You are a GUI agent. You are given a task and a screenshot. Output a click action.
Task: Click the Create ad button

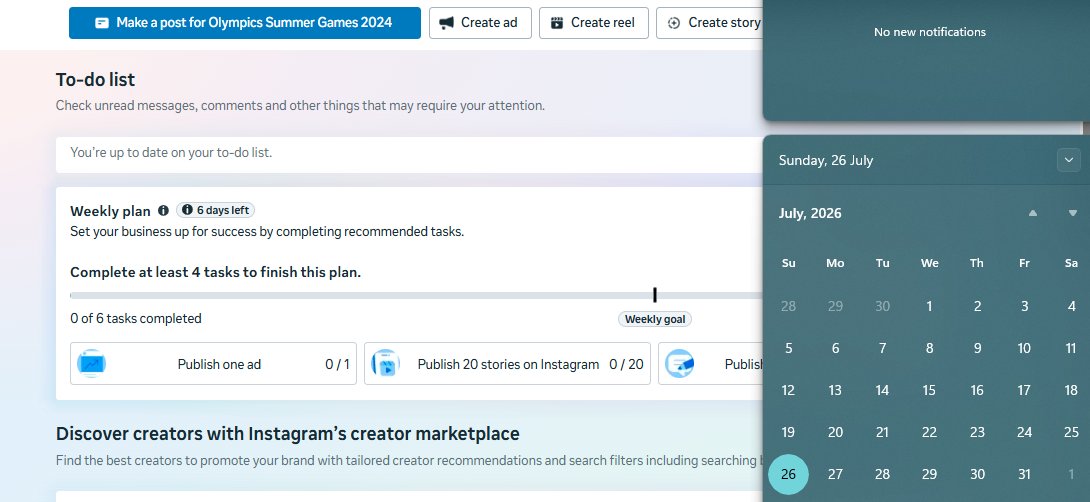coord(480,23)
